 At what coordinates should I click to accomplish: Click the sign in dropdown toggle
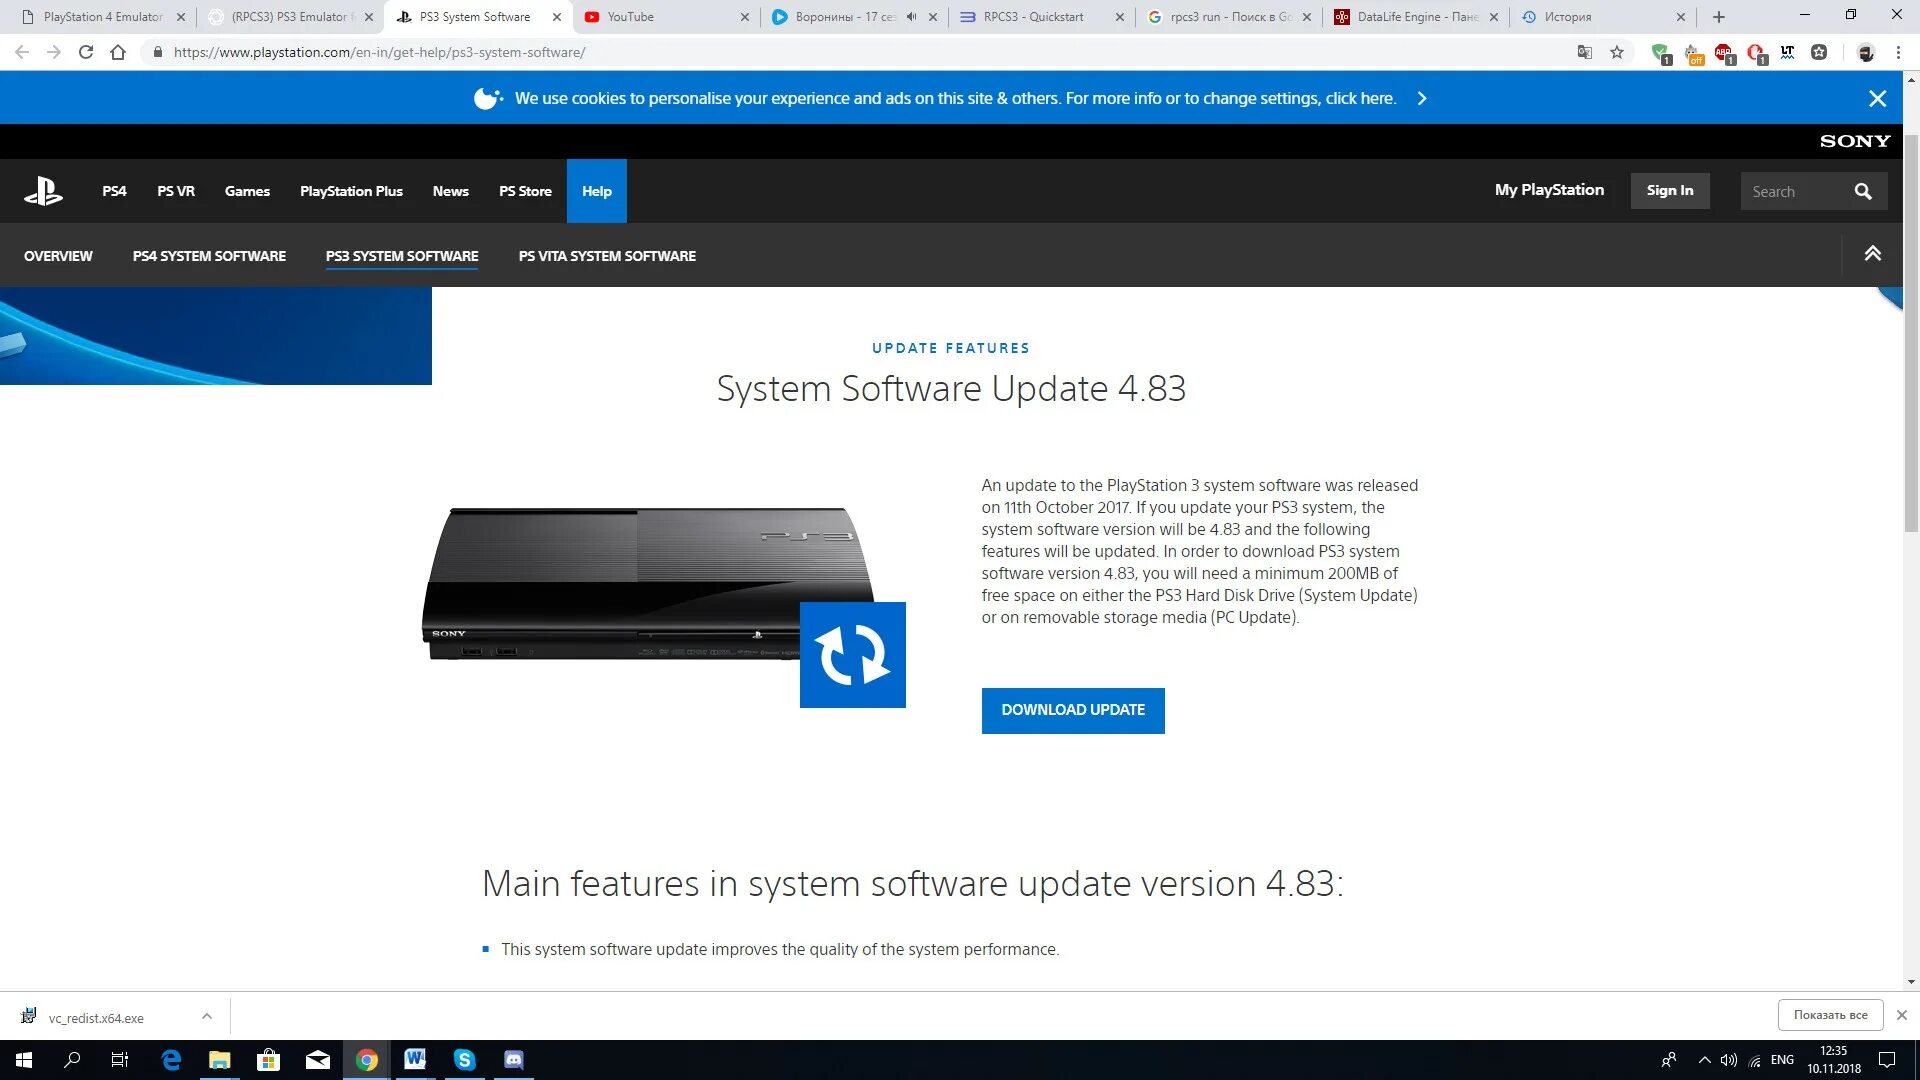pos(1669,190)
